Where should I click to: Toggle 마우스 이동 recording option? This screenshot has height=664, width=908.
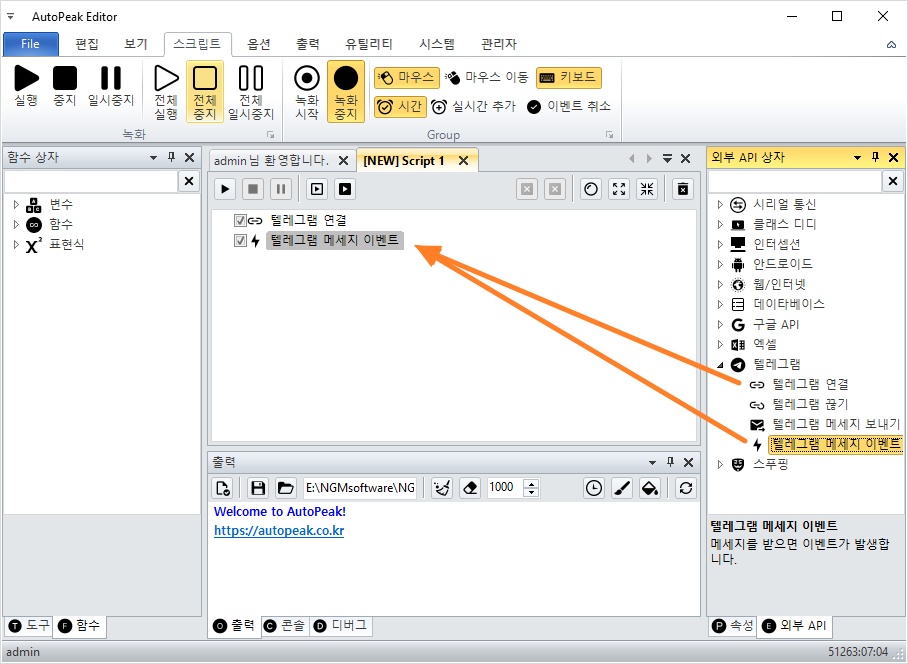pos(487,78)
